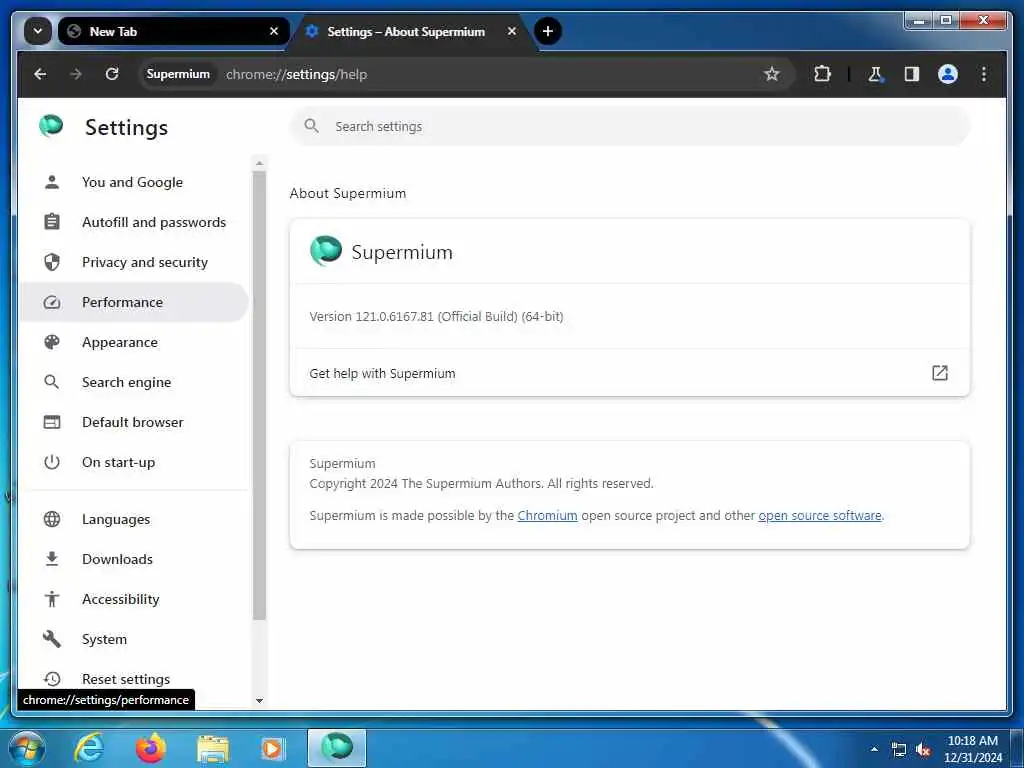The height and width of the screenshot is (768, 1024).
Task: Click the person icon beside You and Google
Action: click(52, 182)
